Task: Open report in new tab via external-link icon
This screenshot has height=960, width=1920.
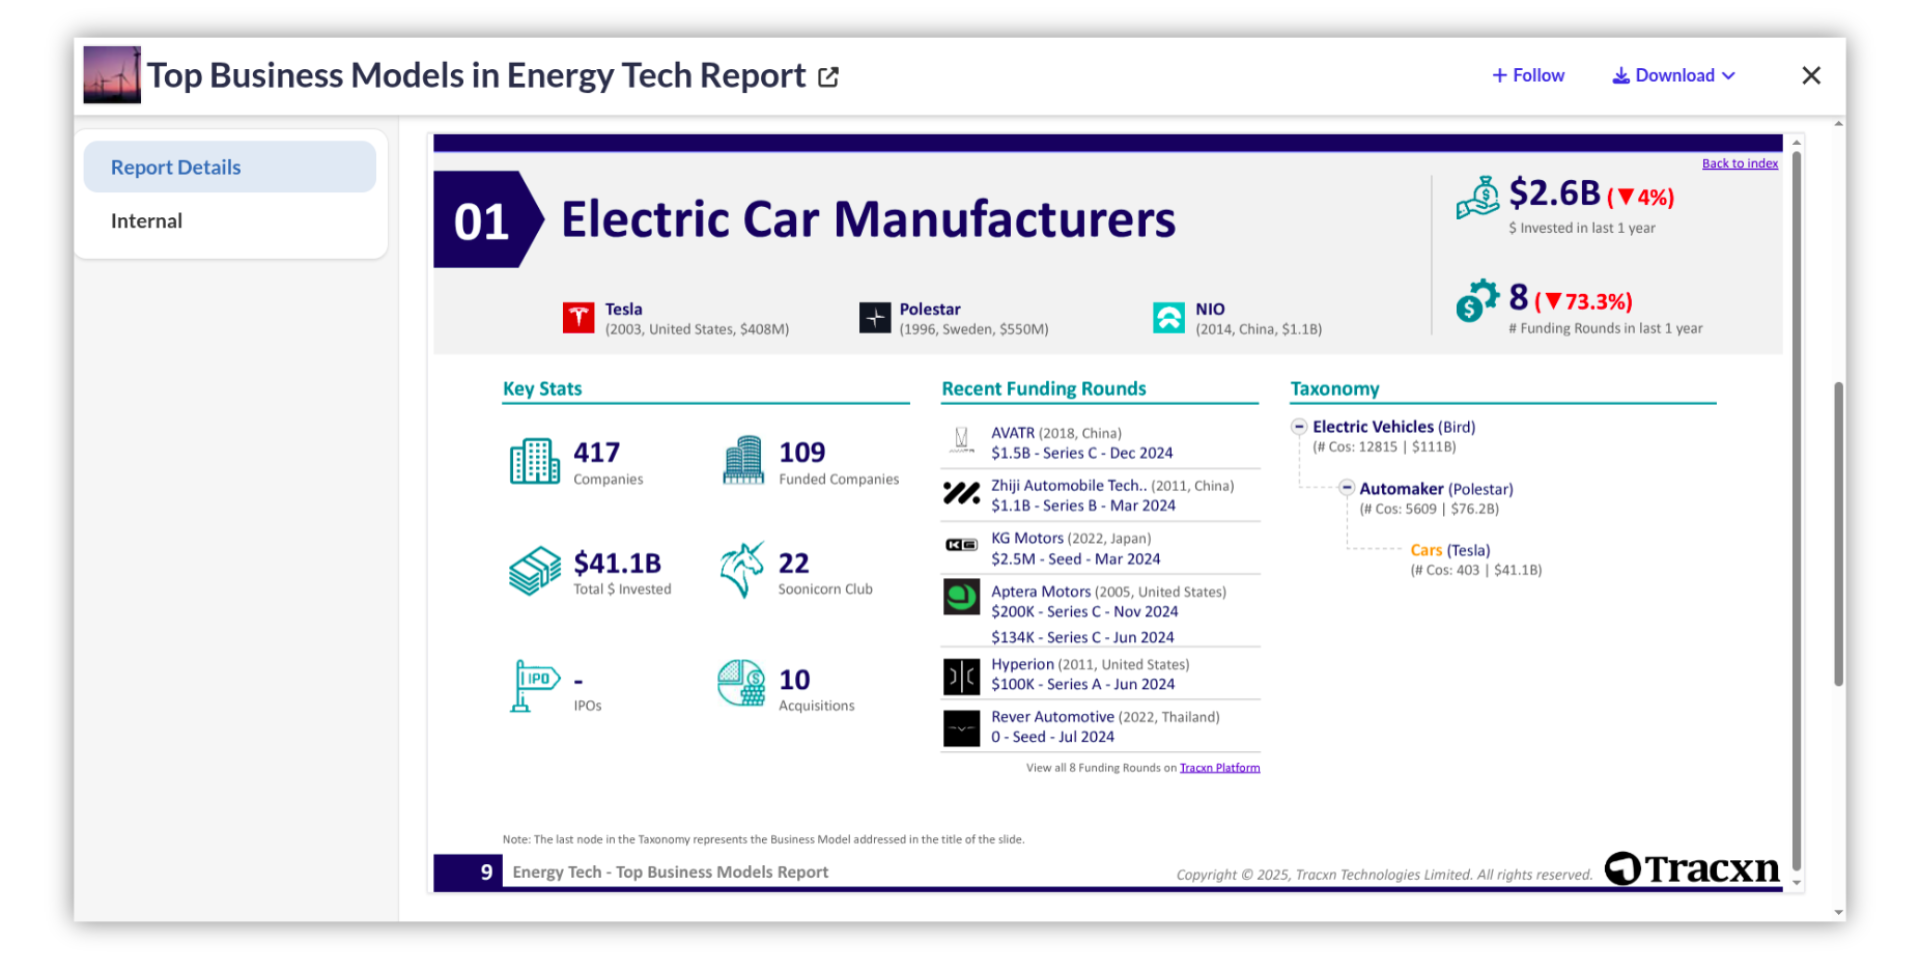Action: 828,77
